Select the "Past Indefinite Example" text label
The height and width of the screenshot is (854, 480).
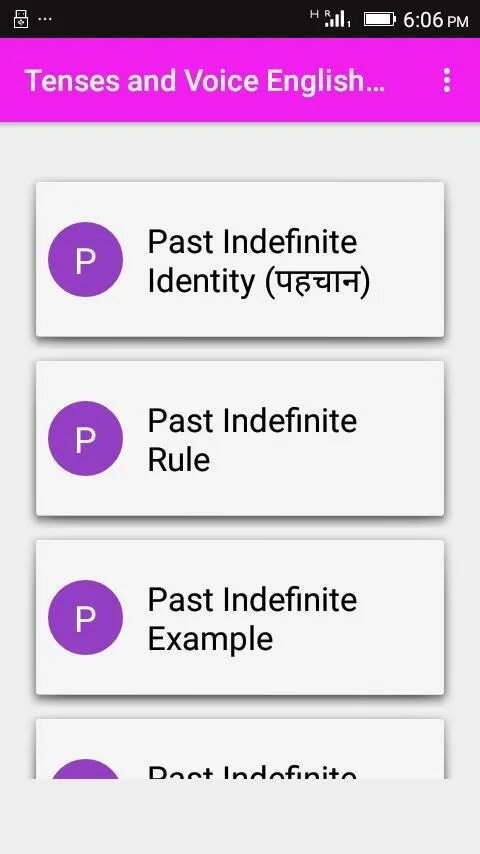pos(252,619)
